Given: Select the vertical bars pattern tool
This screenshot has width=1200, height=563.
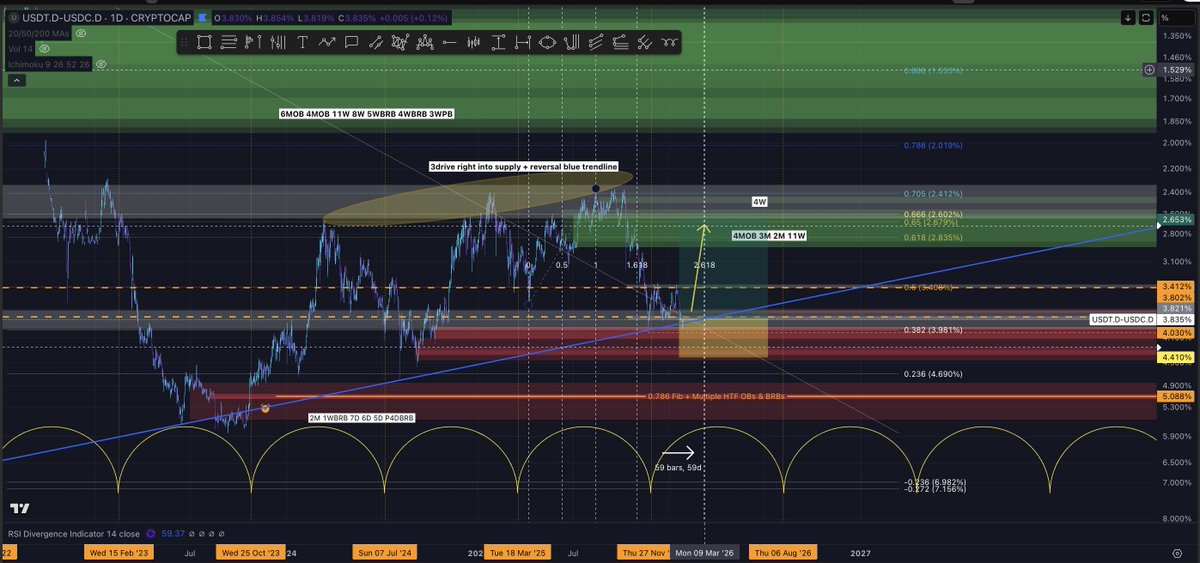Looking at the screenshot, I should [277, 42].
